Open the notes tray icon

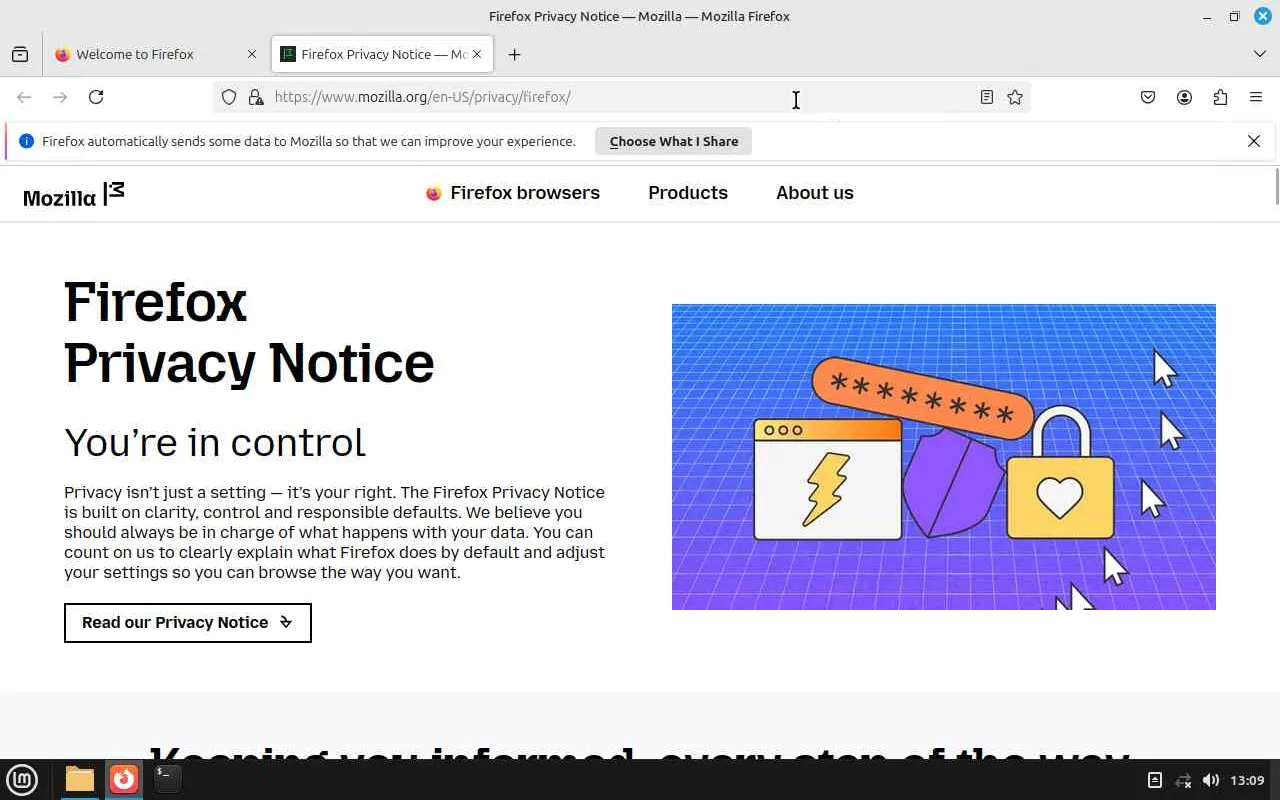click(x=1155, y=780)
